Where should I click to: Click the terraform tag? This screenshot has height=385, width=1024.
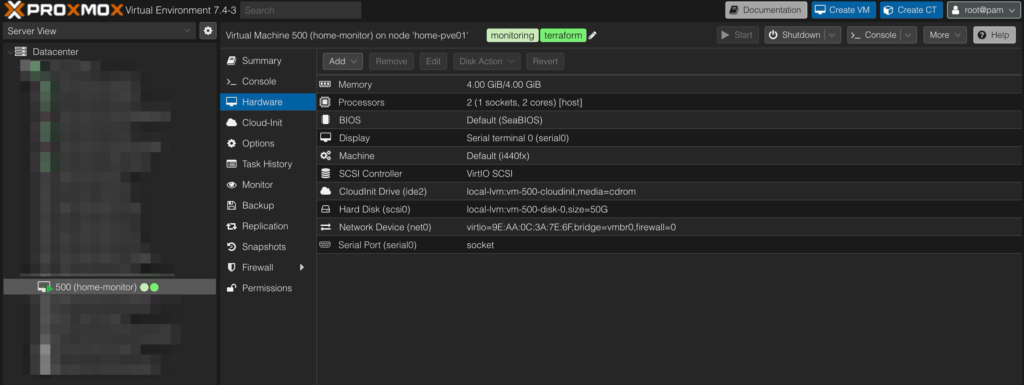tap(563, 35)
